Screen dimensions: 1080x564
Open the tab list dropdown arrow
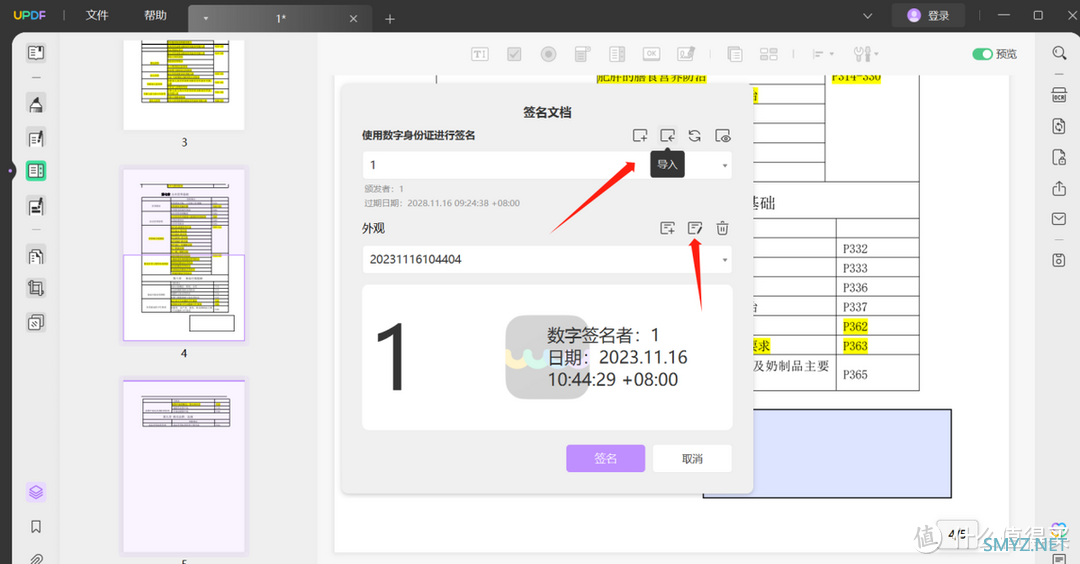point(868,16)
